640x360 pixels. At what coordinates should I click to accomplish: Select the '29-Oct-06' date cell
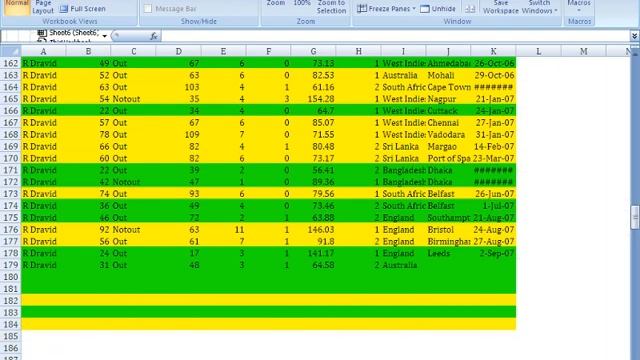(493, 75)
